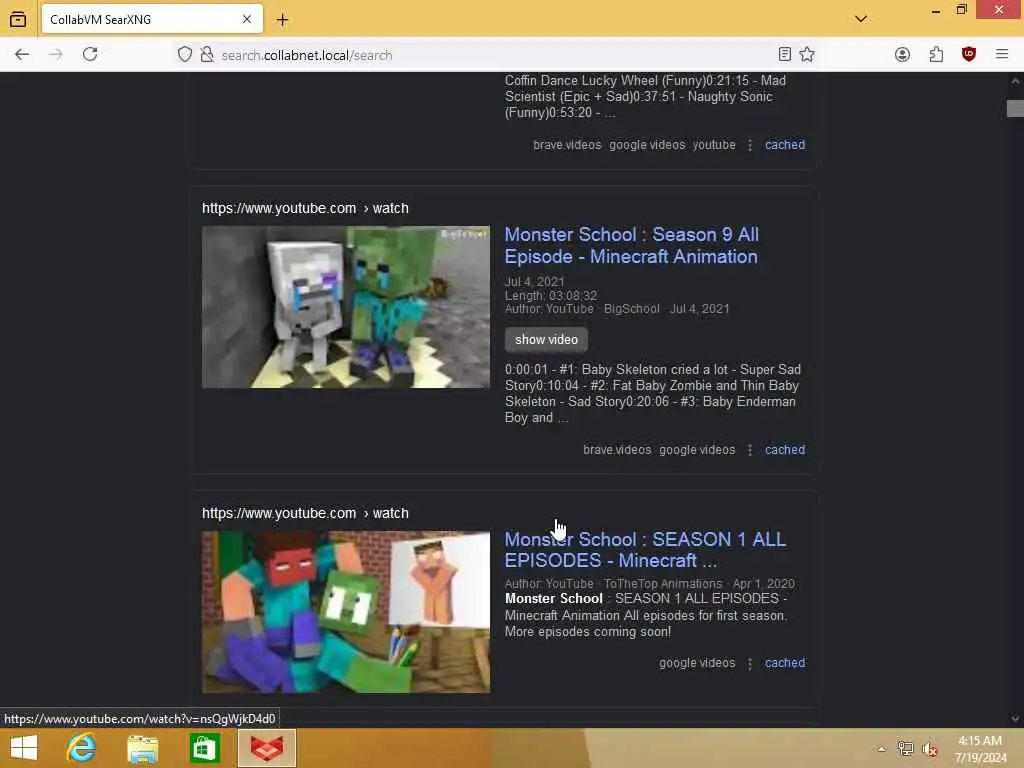The image size is (1024, 768).
Task: Expand the list all tabs chevron
Action: pos(861,19)
